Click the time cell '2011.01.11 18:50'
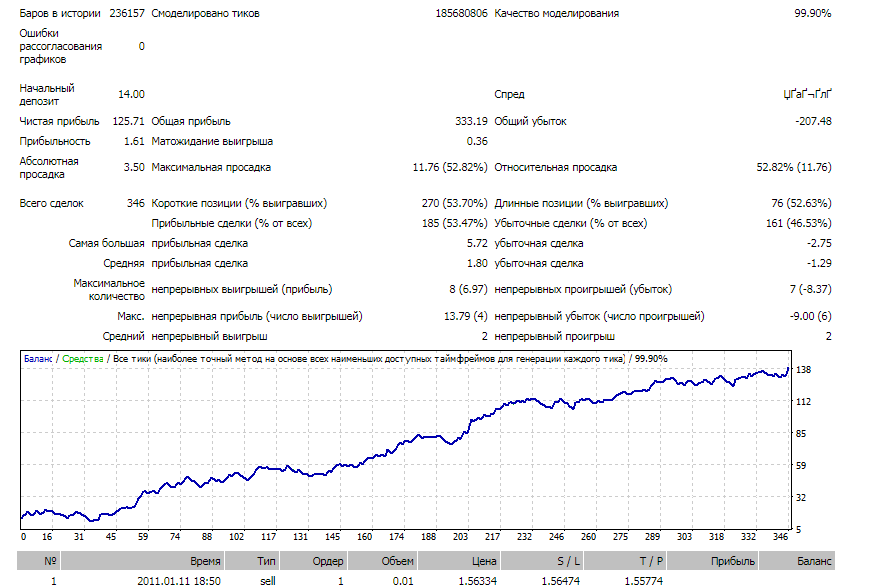873x587 pixels. coord(179,581)
